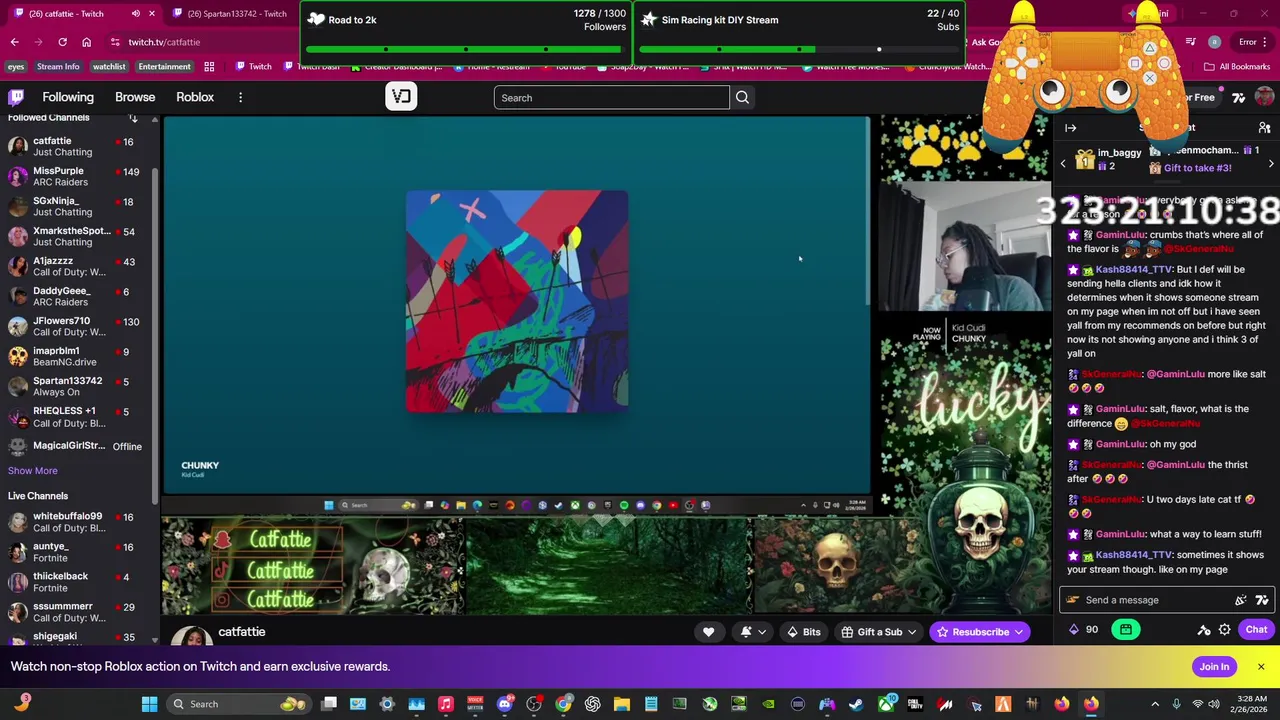Open the imaprblm1 BeamNG.drive channel
This screenshot has width=1280, height=720.
point(78,356)
